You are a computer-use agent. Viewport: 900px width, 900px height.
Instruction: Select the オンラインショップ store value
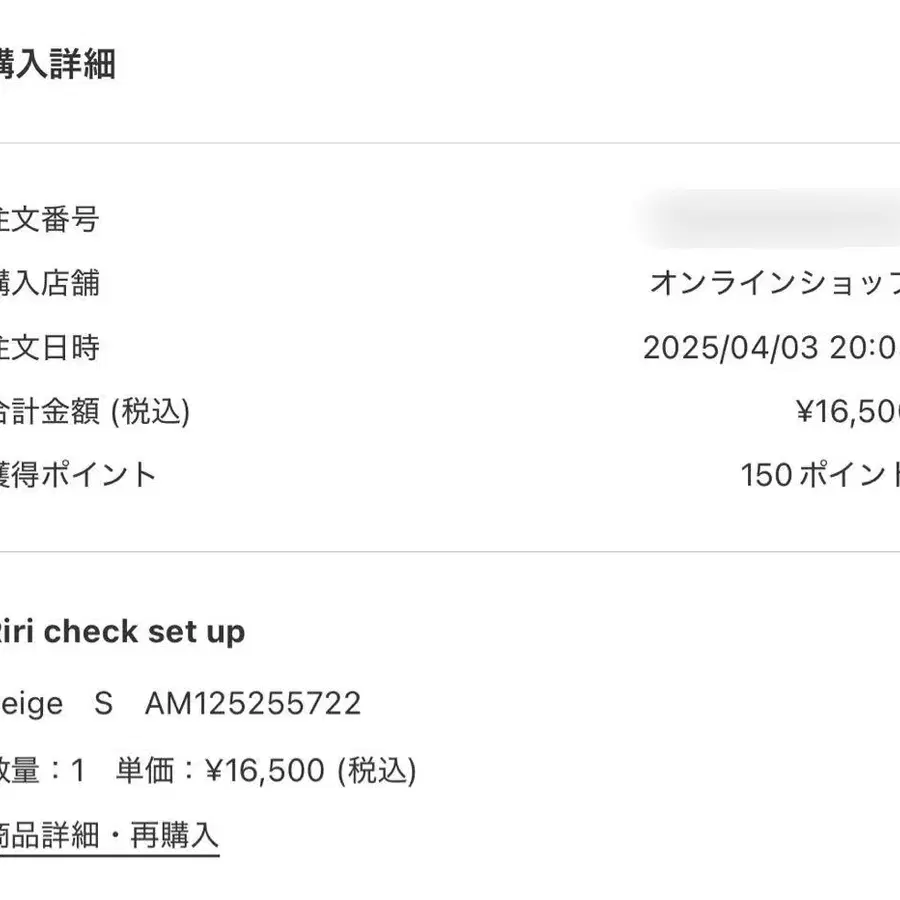tap(775, 283)
